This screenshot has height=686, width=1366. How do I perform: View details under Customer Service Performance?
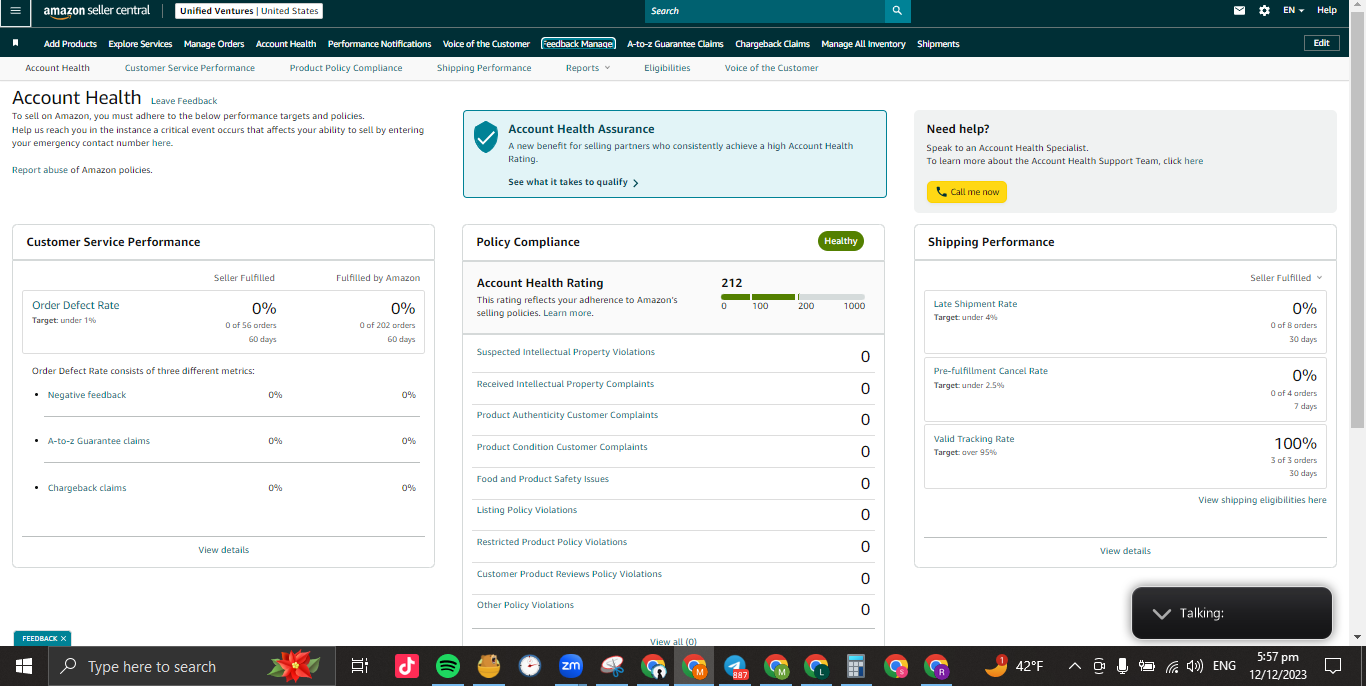point(224,550)
